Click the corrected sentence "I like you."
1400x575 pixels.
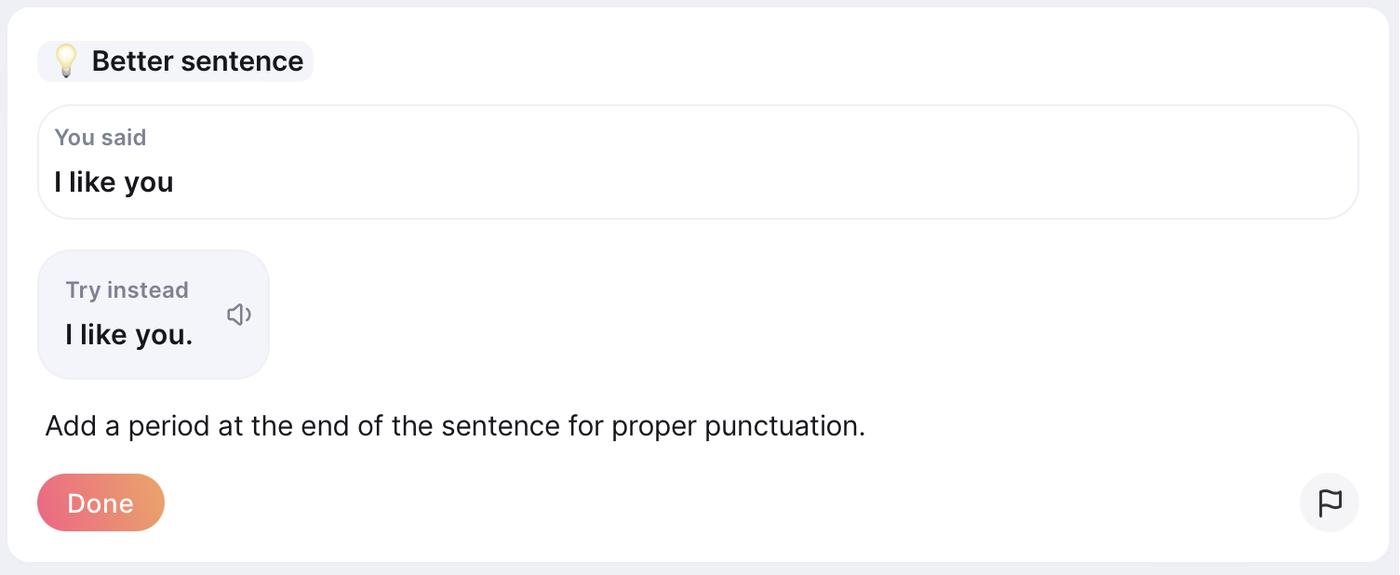pos(129,334)
